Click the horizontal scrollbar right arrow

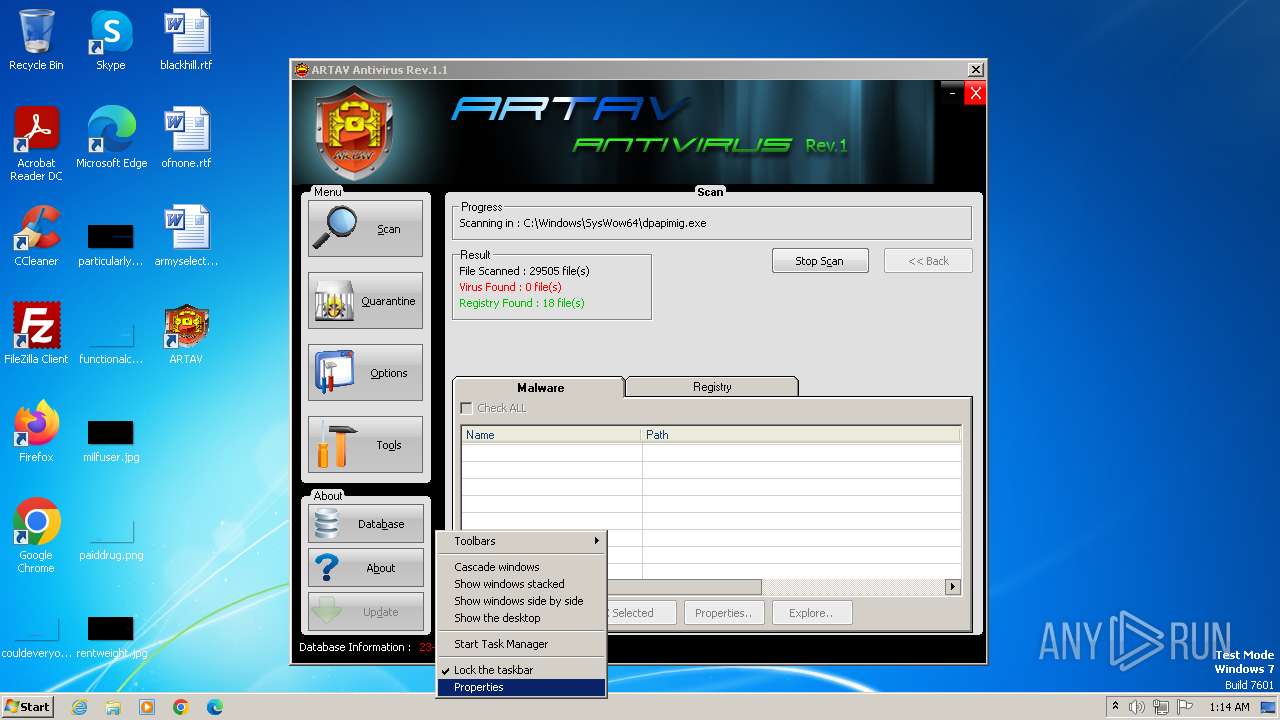point(952,587)
